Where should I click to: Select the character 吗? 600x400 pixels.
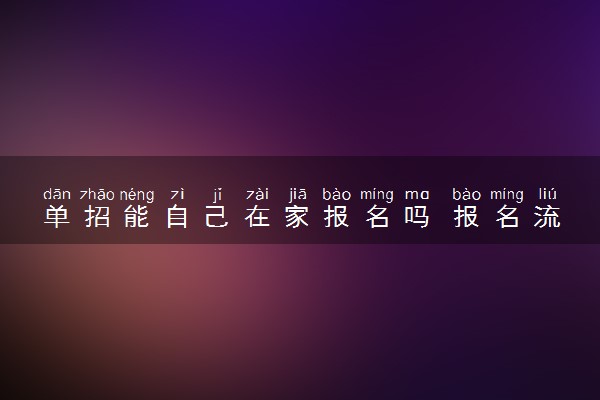(x=417, y=217)
